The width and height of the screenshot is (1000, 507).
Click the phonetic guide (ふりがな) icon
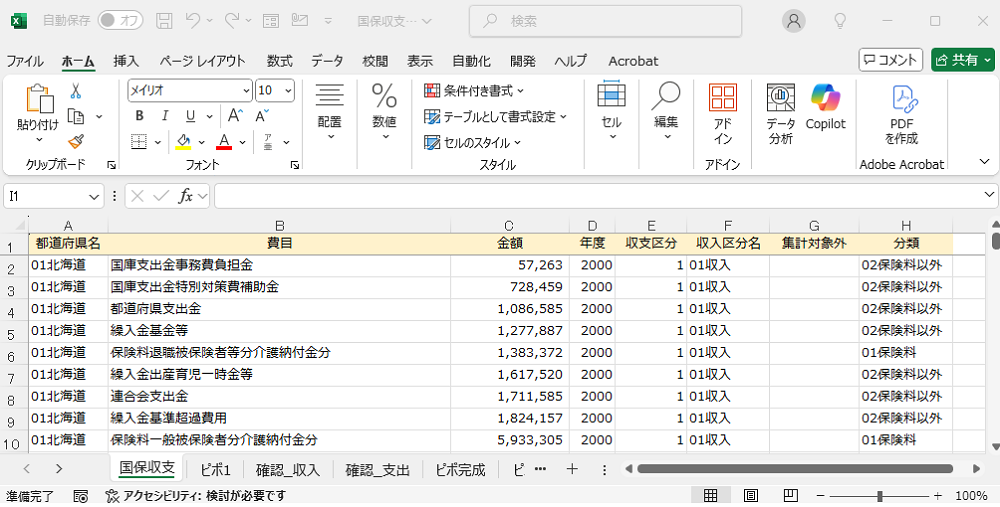268,142
